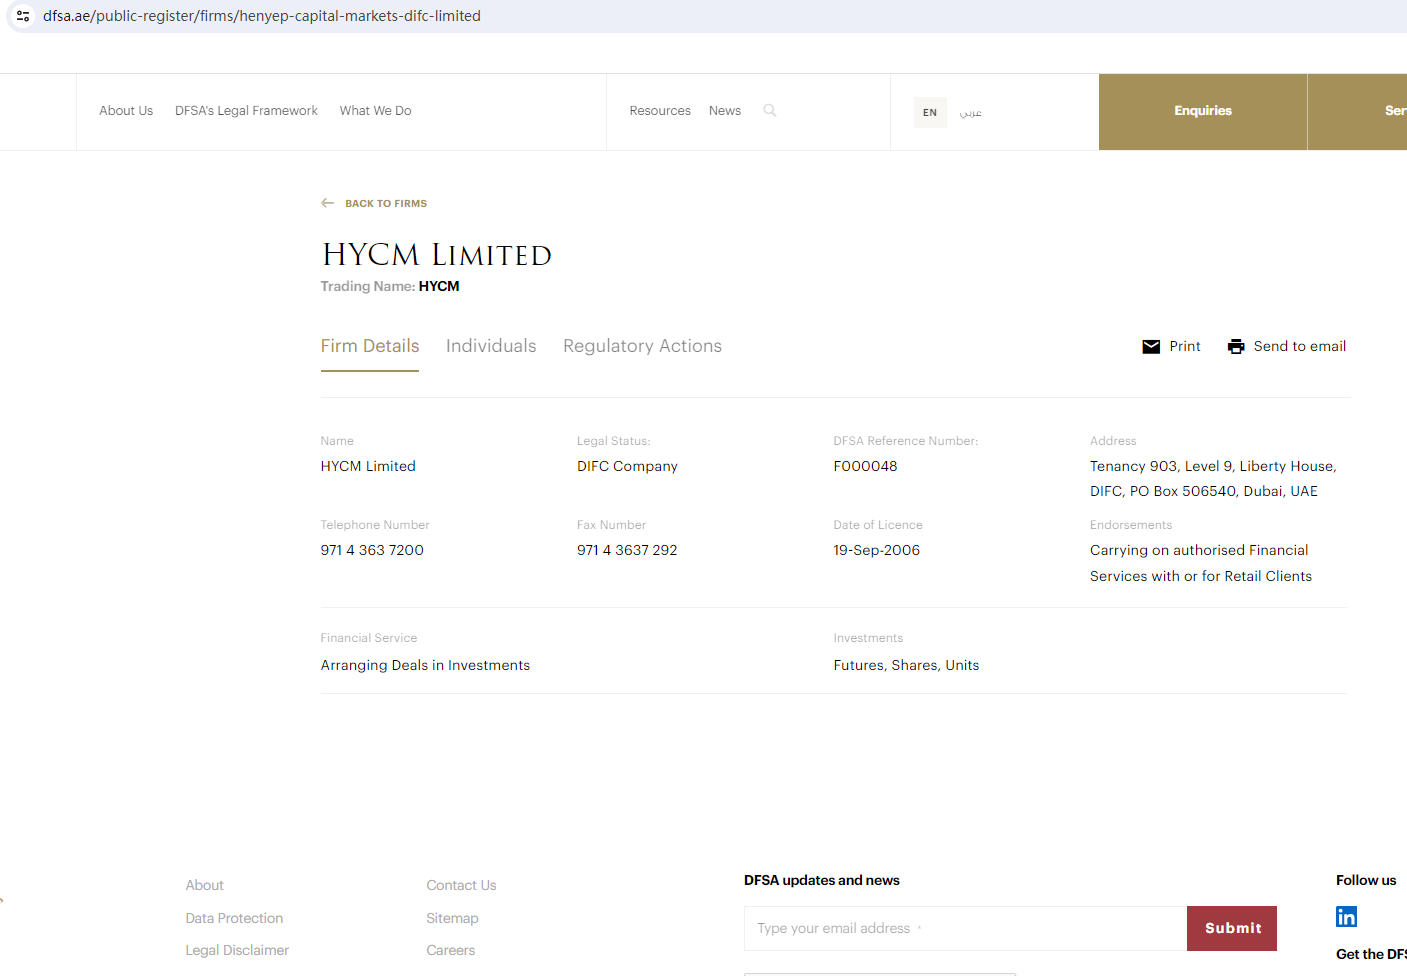Open the Individuals tab

pyautogui.click(x=491, y=346)
